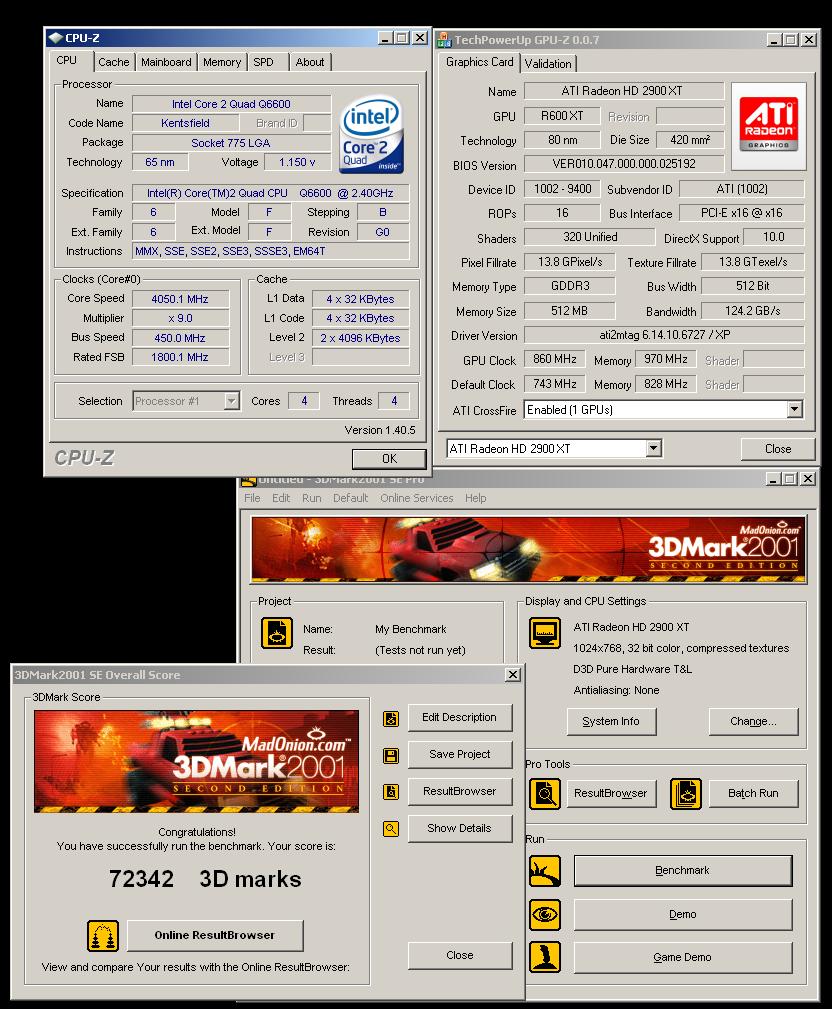
Task: Open the Memory tab in CPU-Z
Action: 221,62
